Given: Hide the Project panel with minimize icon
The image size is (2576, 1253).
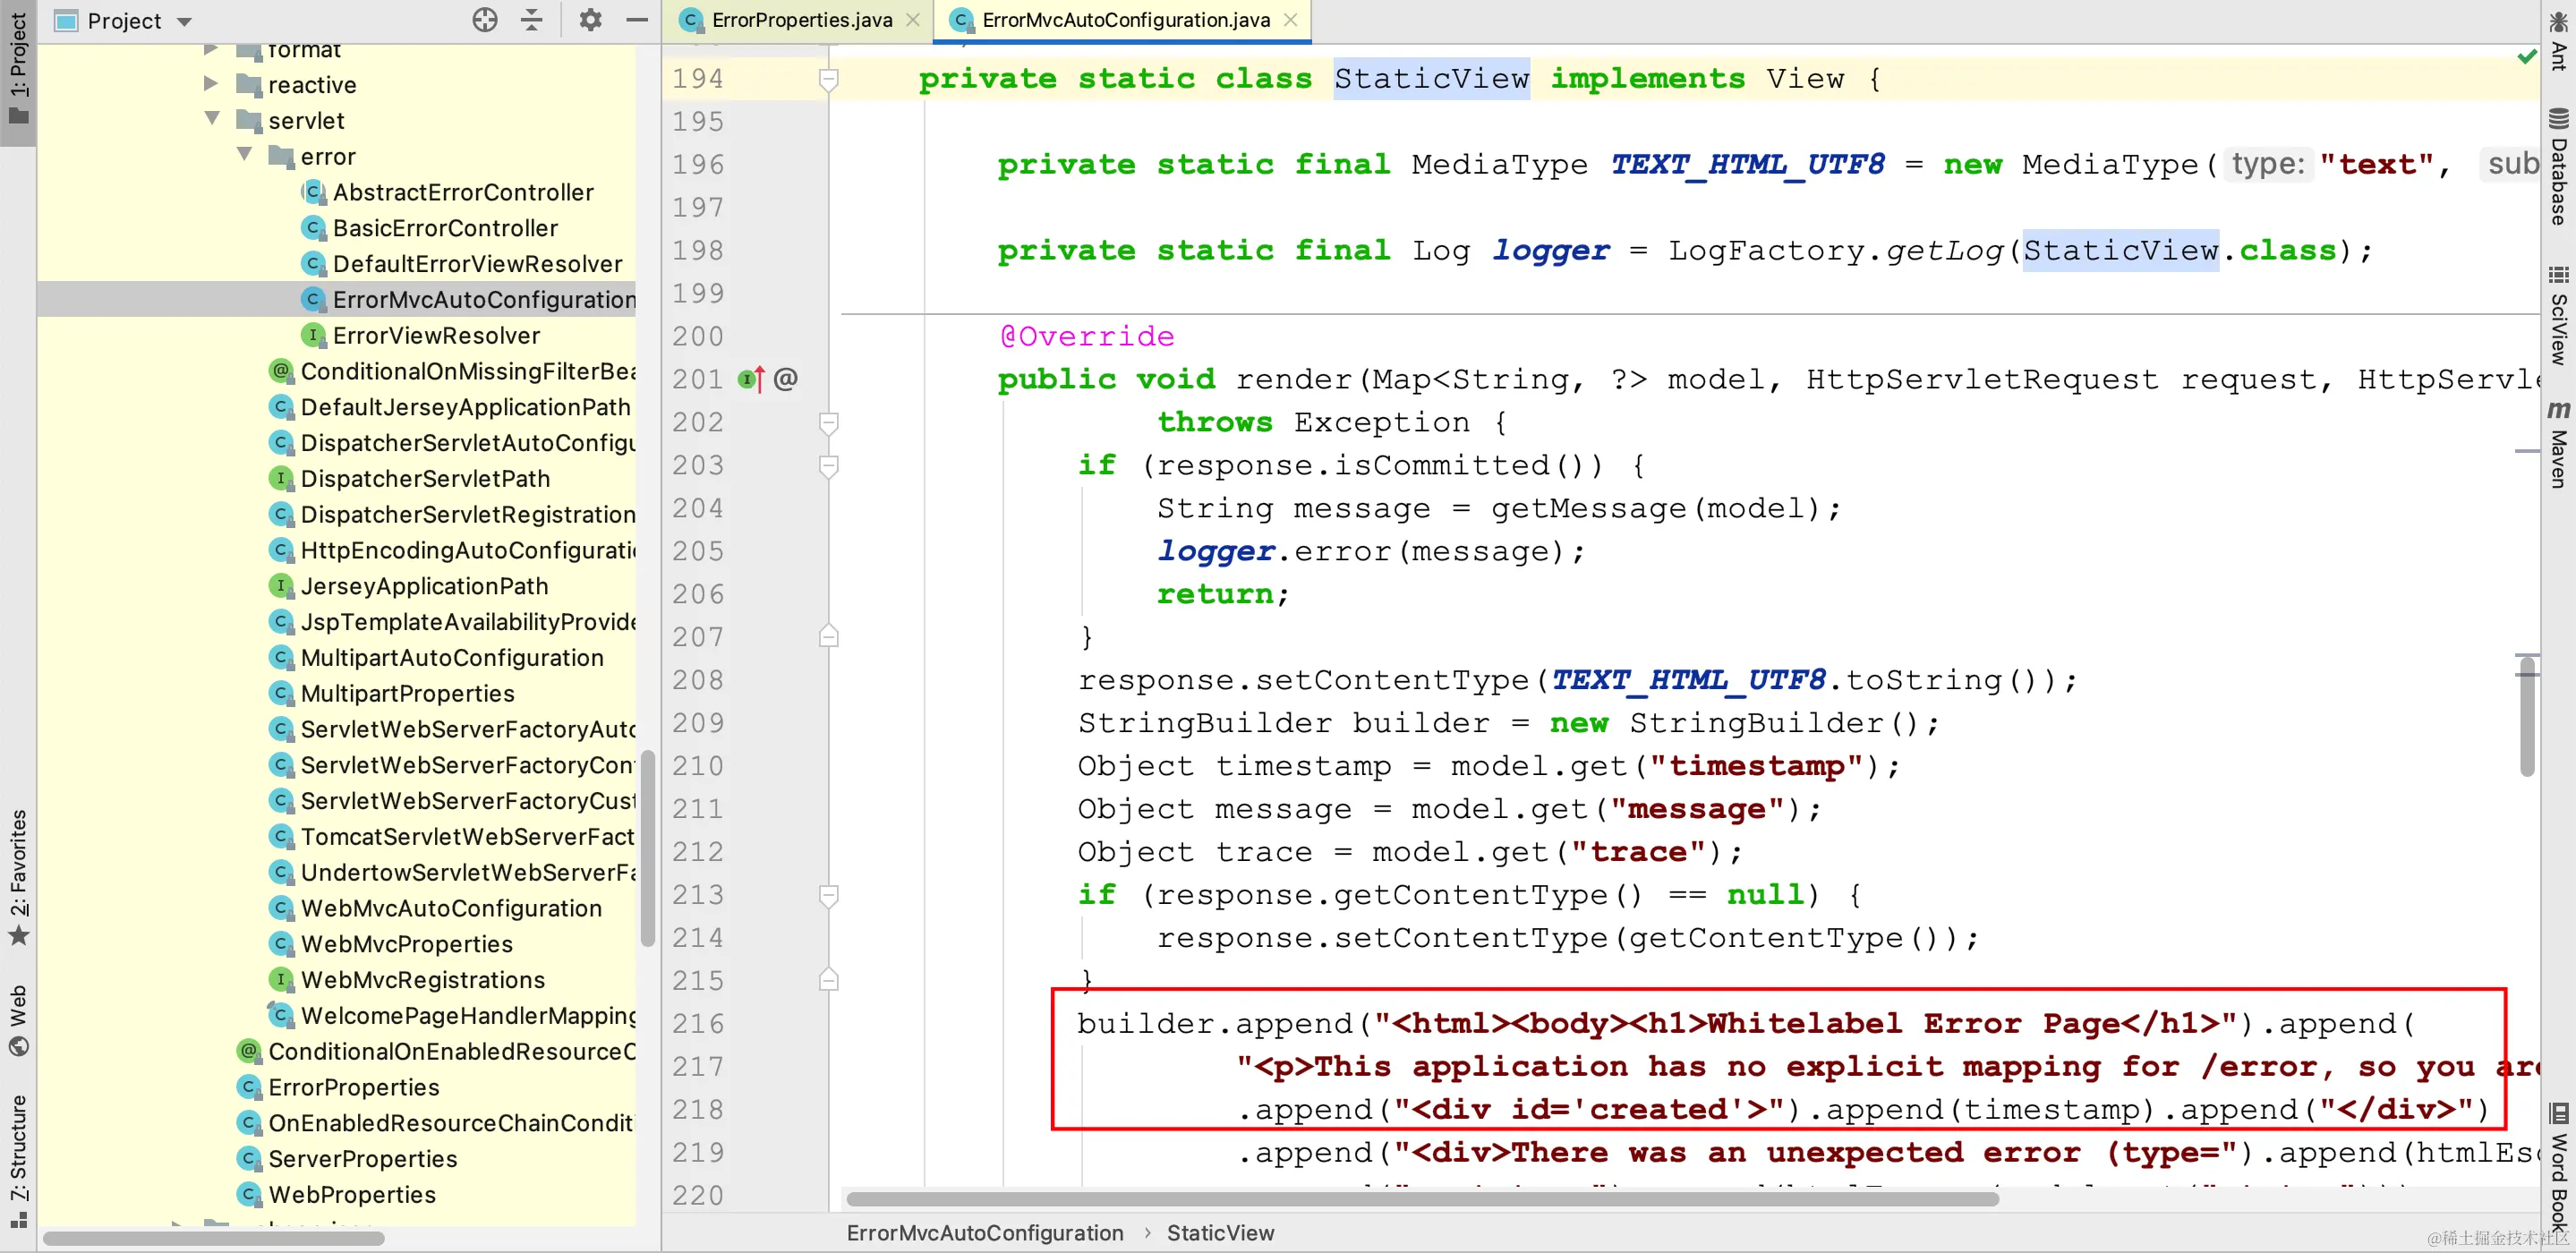Looking at the screenshot, I should [x=637, y=20].
